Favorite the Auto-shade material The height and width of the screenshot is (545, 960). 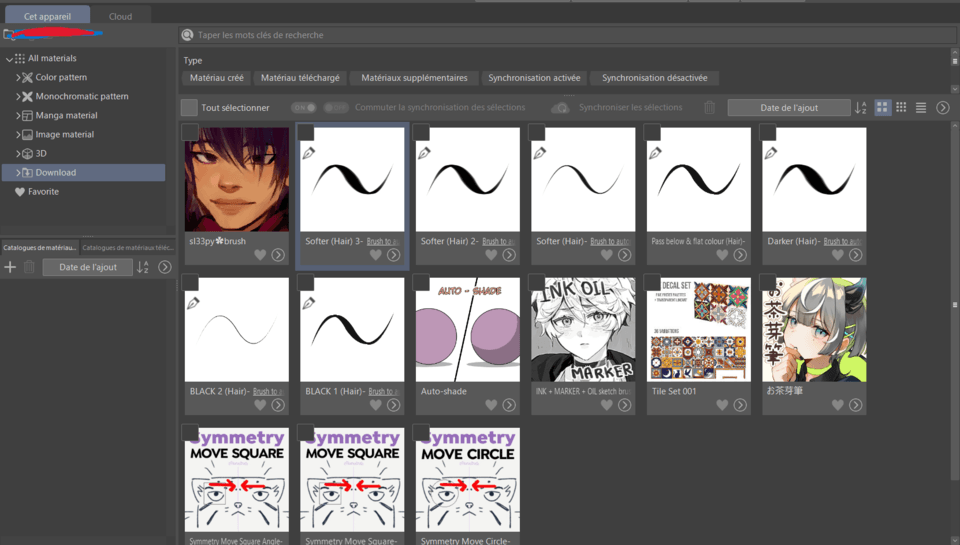coord(491,405)
